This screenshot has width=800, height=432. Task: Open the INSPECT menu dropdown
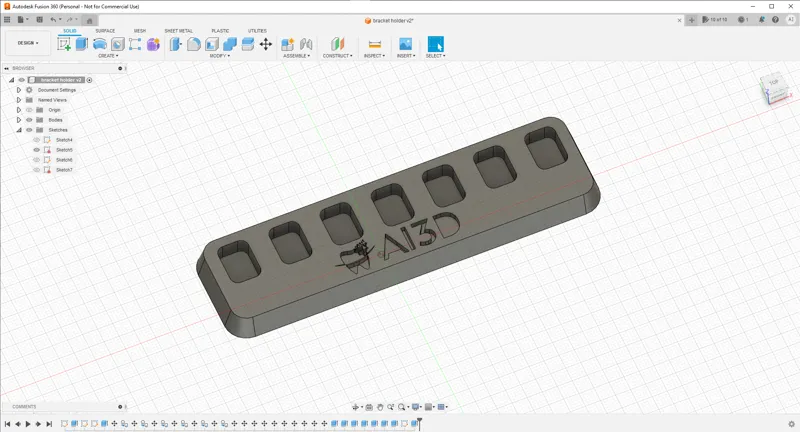tap(374, 56)
